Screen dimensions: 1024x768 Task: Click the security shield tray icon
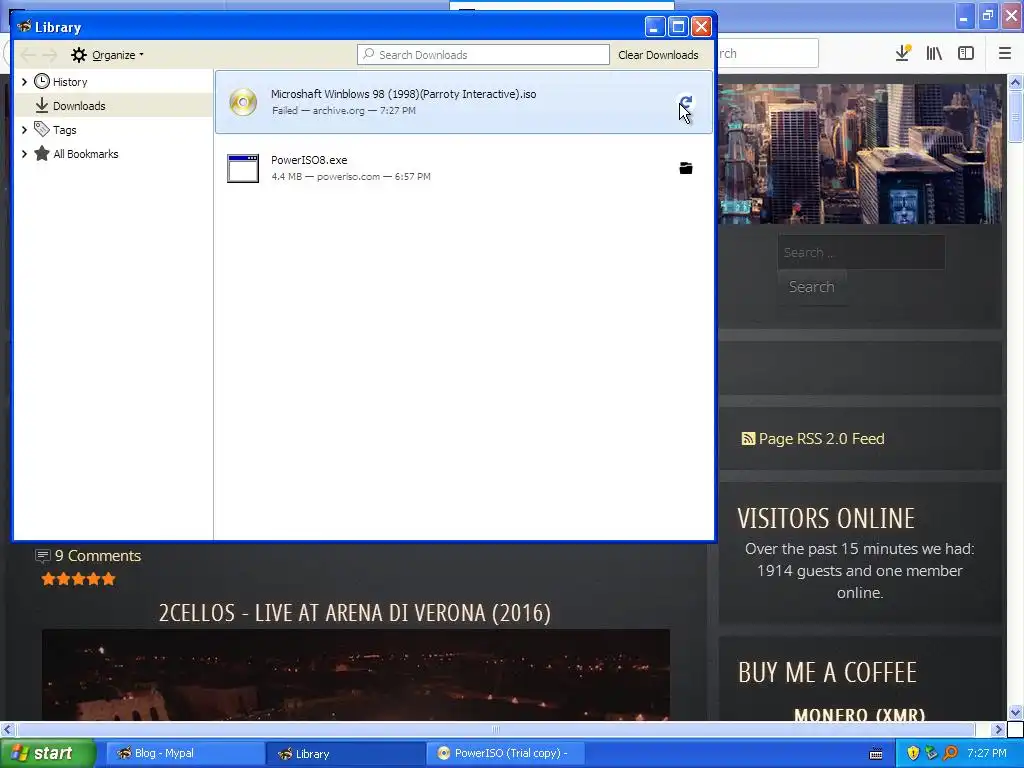tap(913, 753)
